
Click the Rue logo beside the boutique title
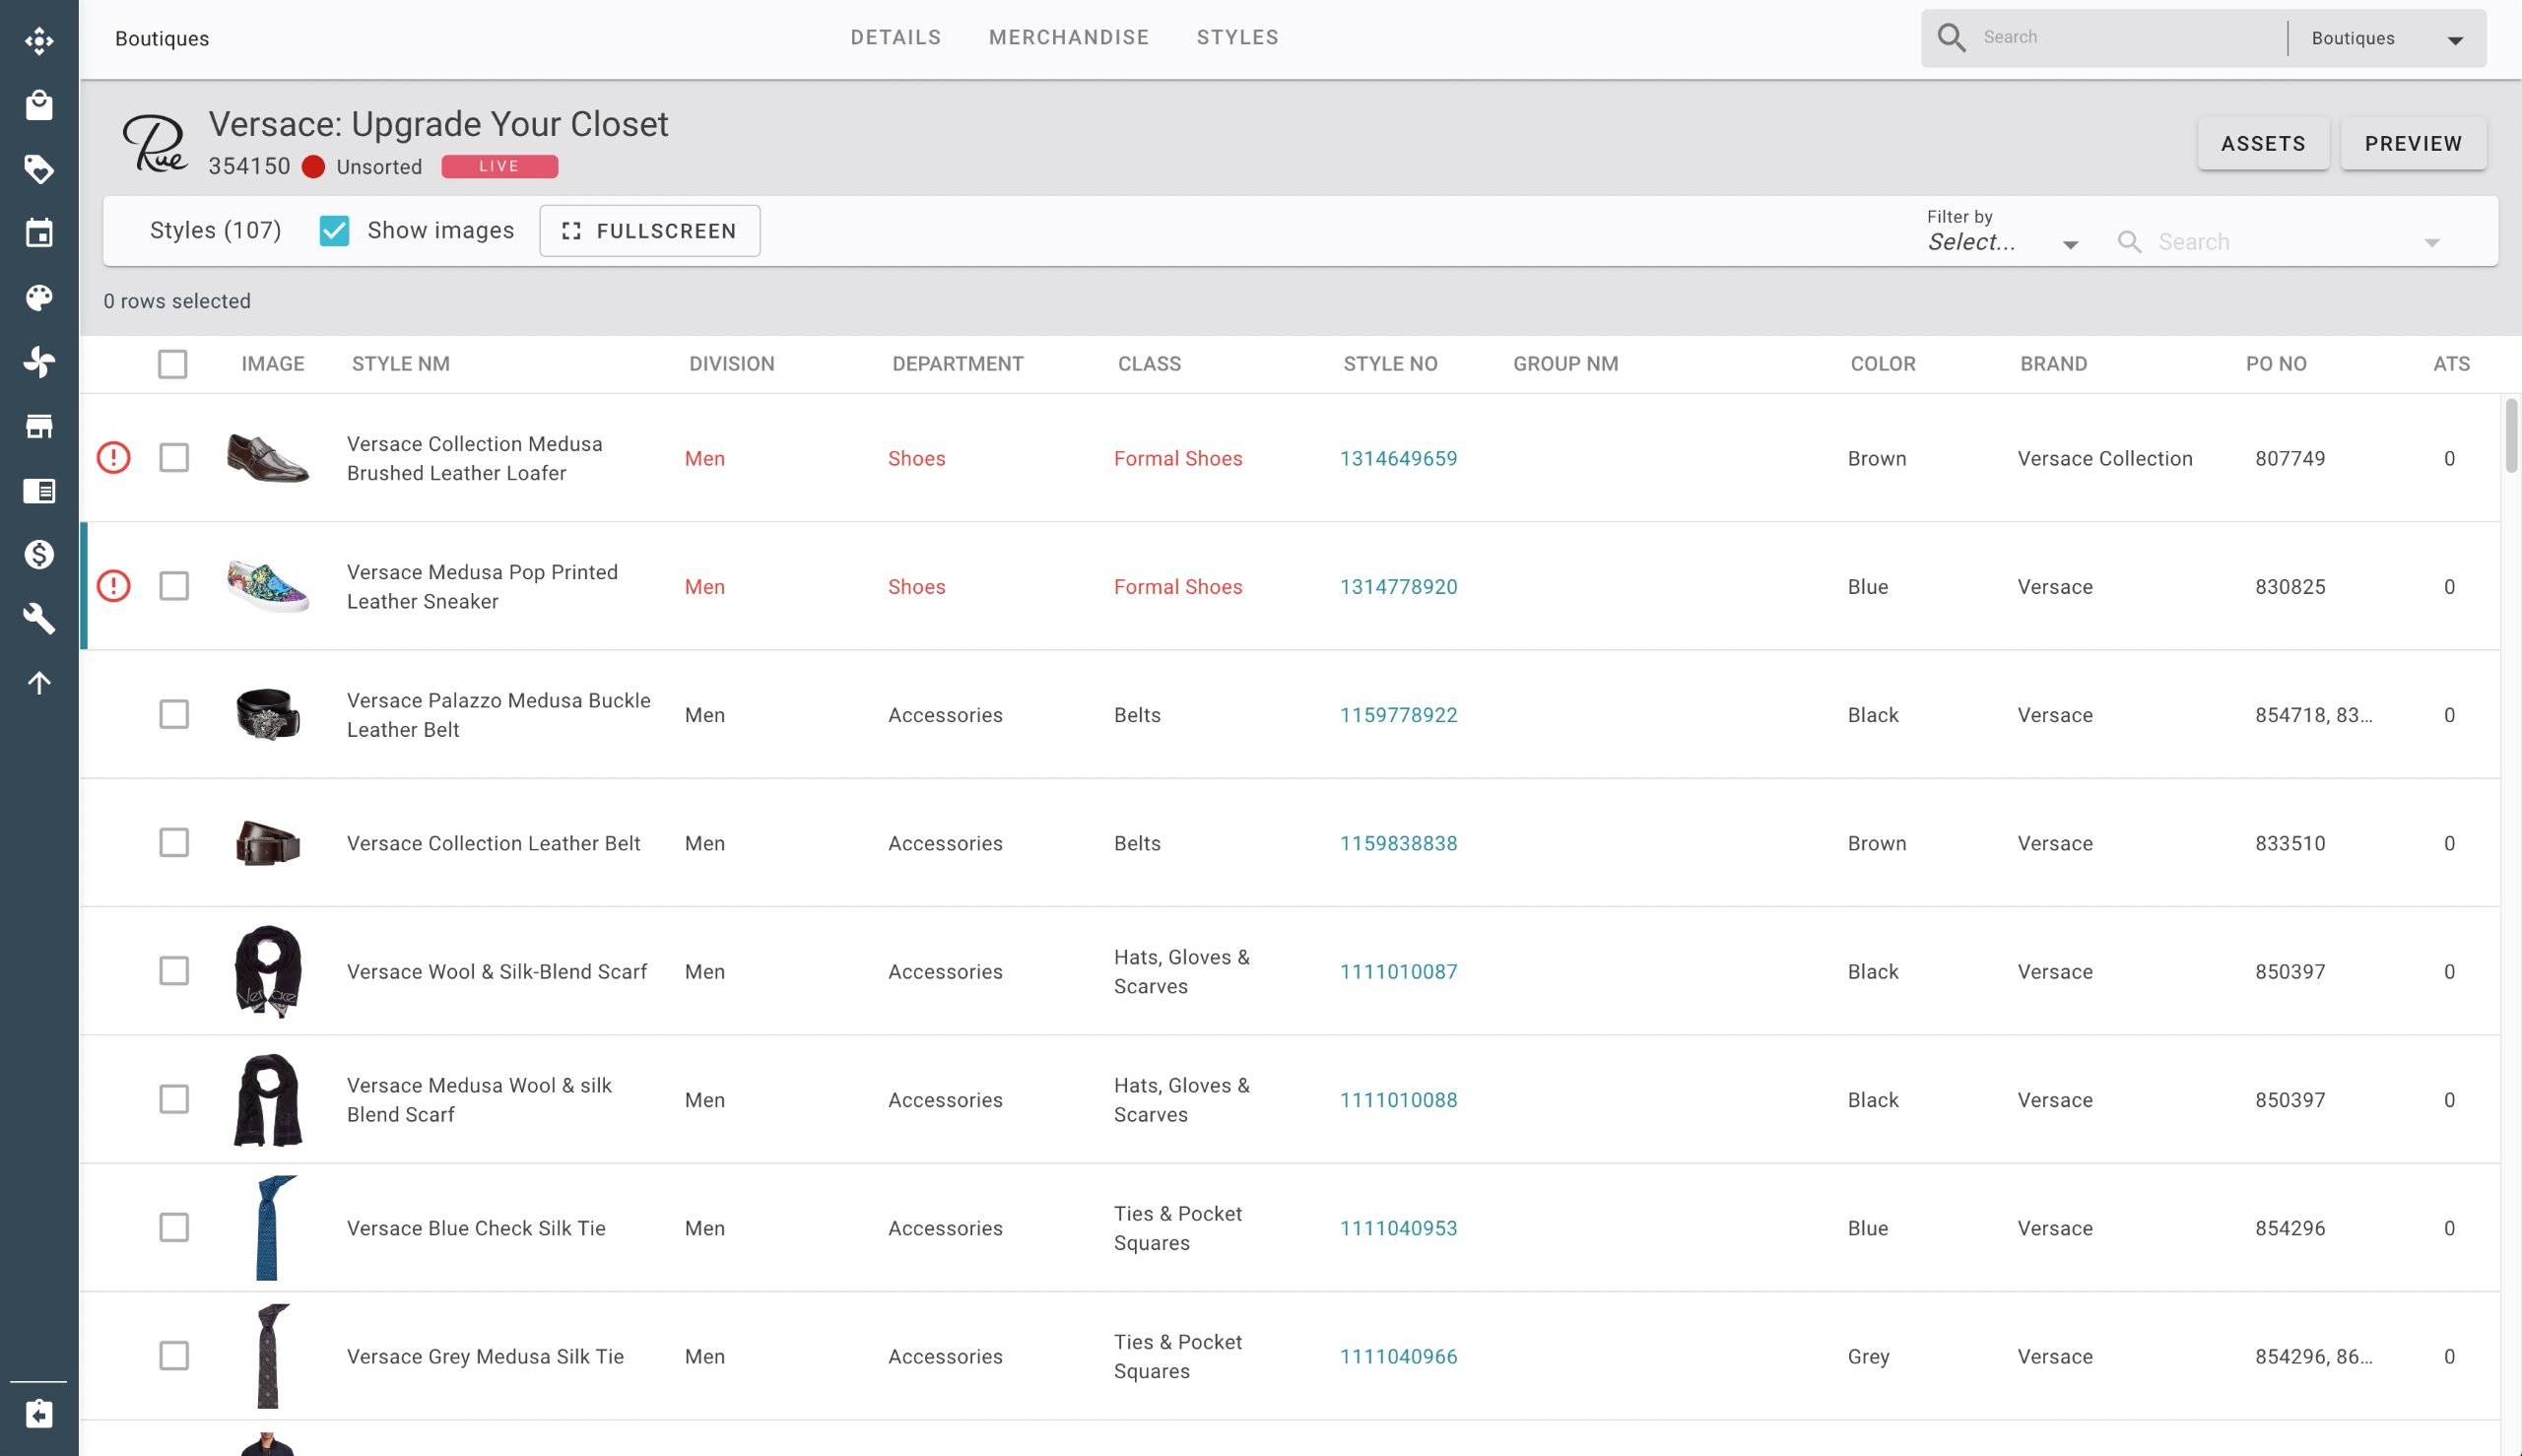[x=155, y=143]
